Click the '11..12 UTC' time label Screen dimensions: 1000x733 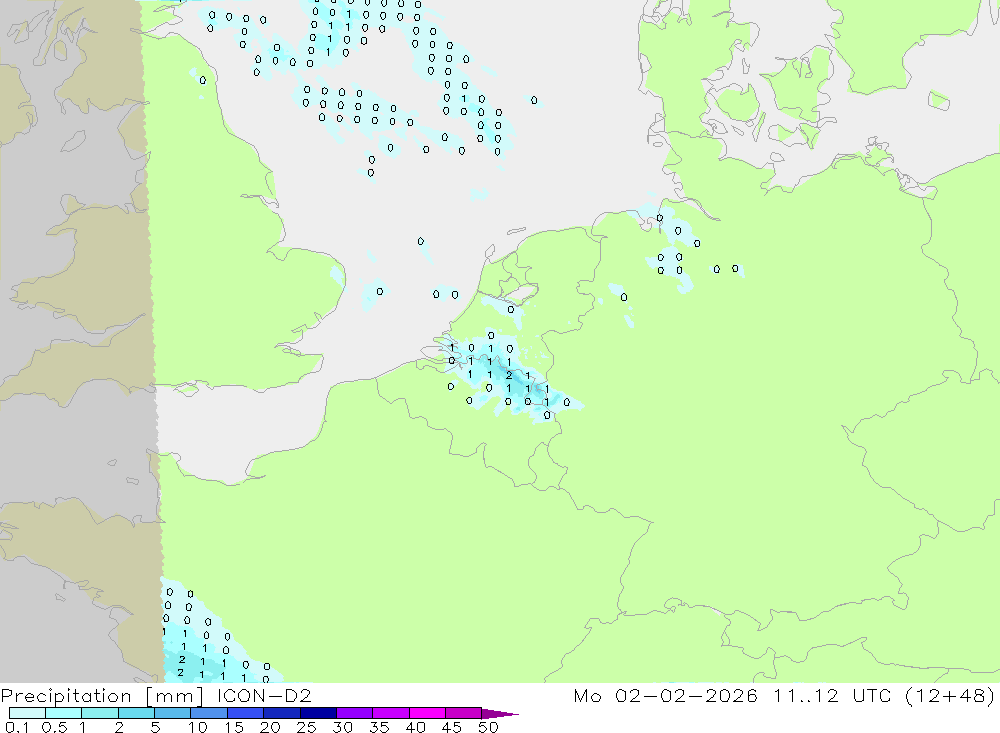click(x=832, y=695)
